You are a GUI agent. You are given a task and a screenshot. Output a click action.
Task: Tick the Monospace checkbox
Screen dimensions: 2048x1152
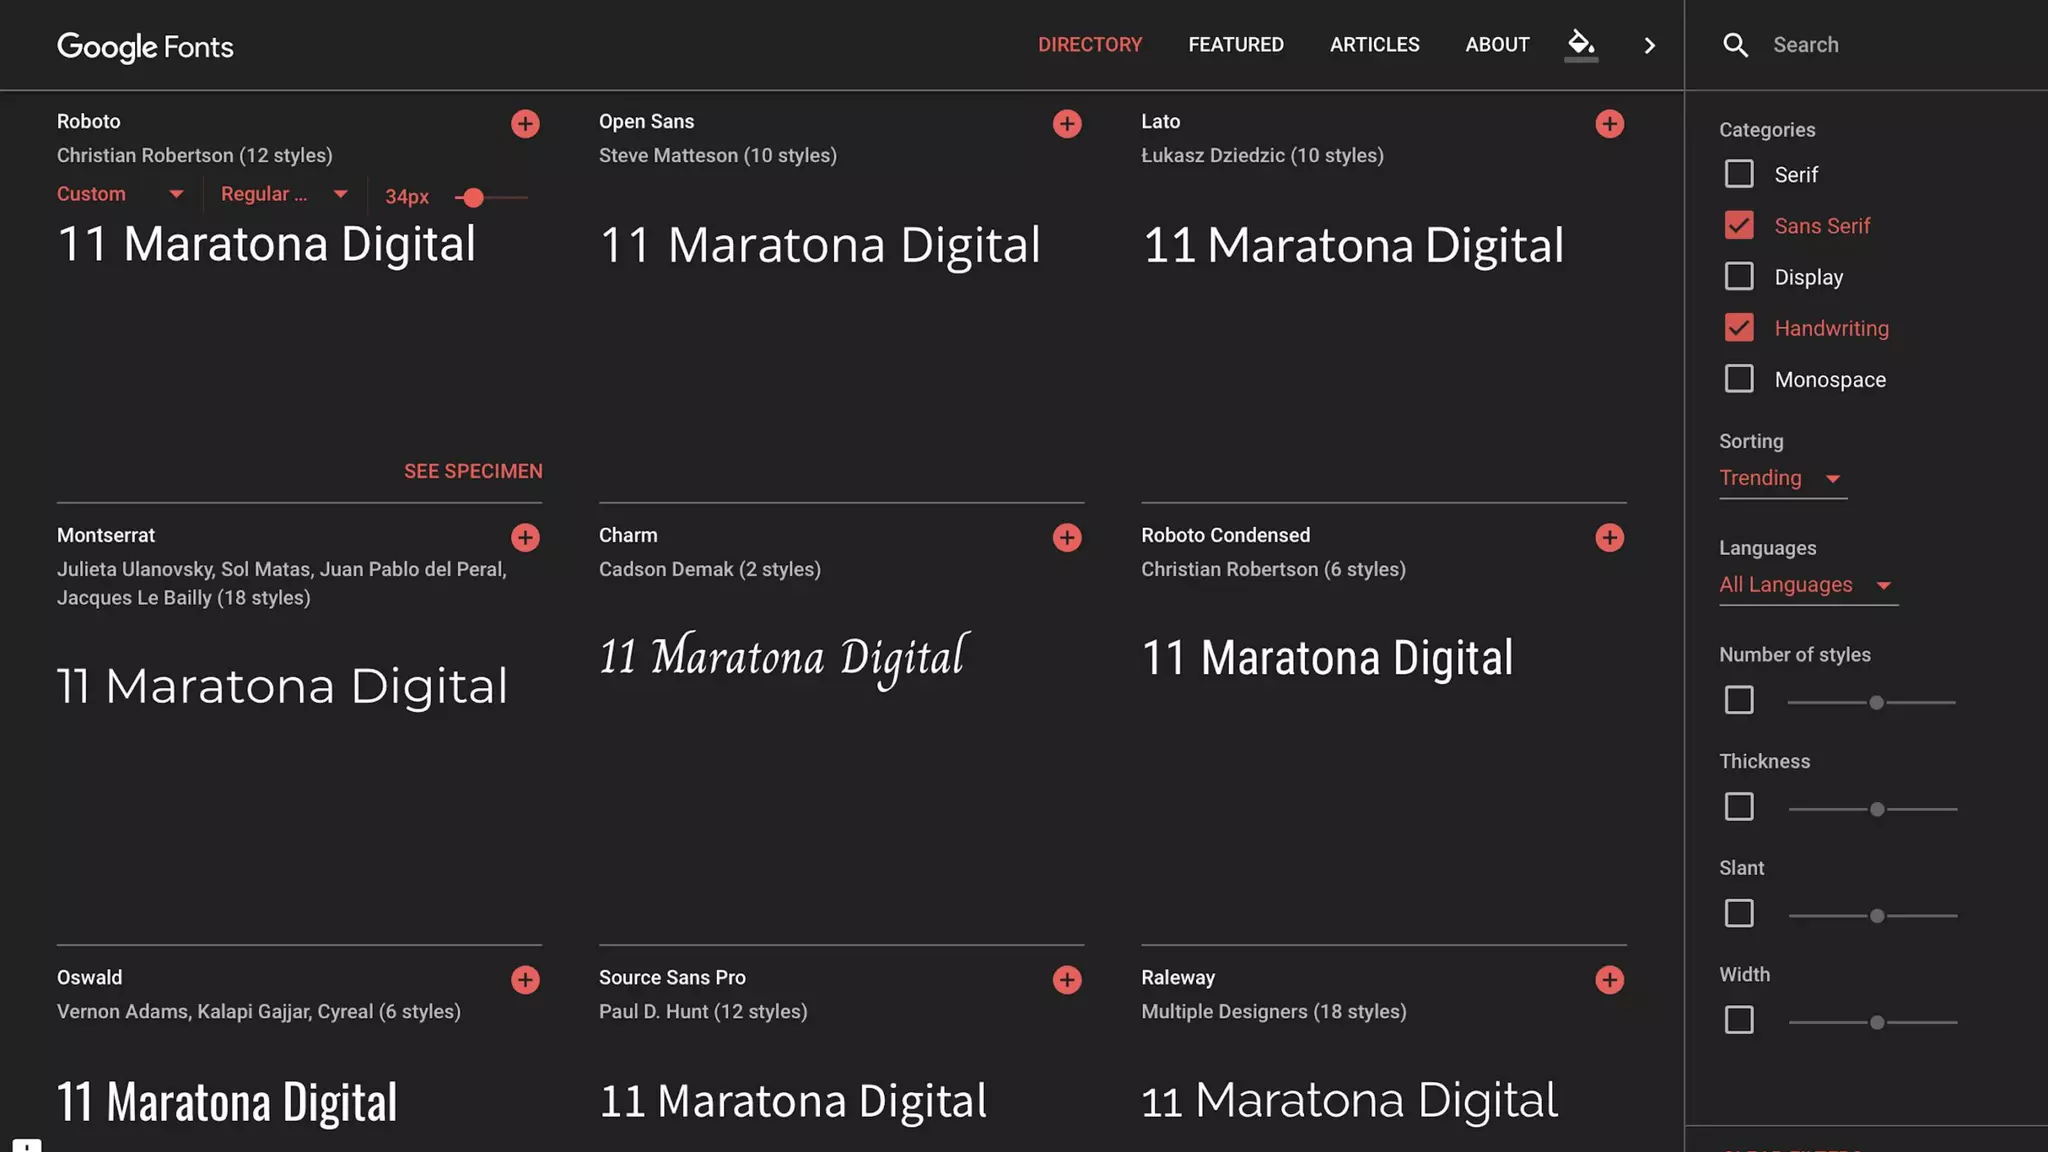(x=1739, y=379)
